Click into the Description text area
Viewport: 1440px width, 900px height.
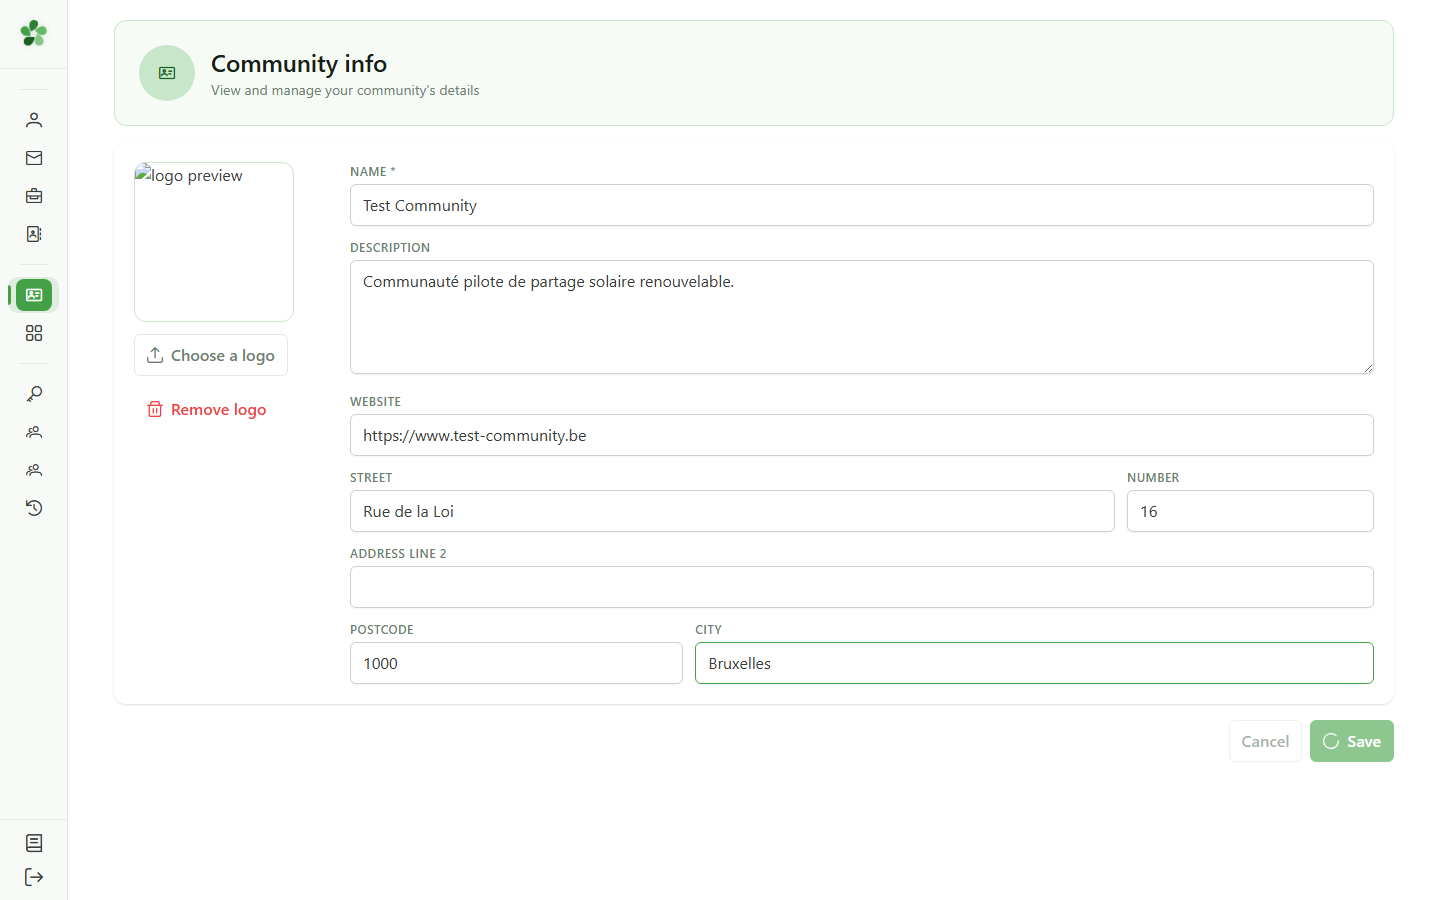(x=862, y=317)
